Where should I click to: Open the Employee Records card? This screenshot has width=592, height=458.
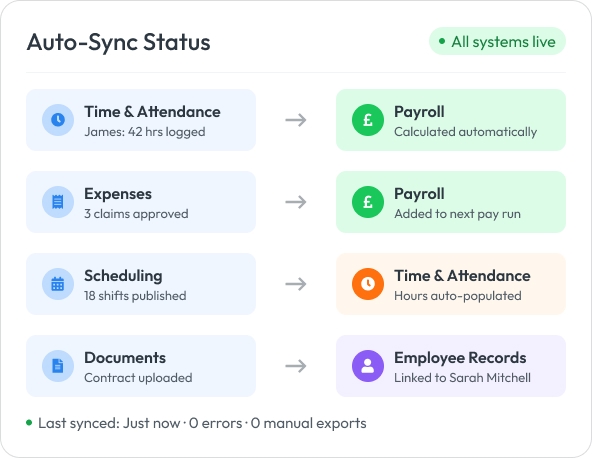coord(451,366)
